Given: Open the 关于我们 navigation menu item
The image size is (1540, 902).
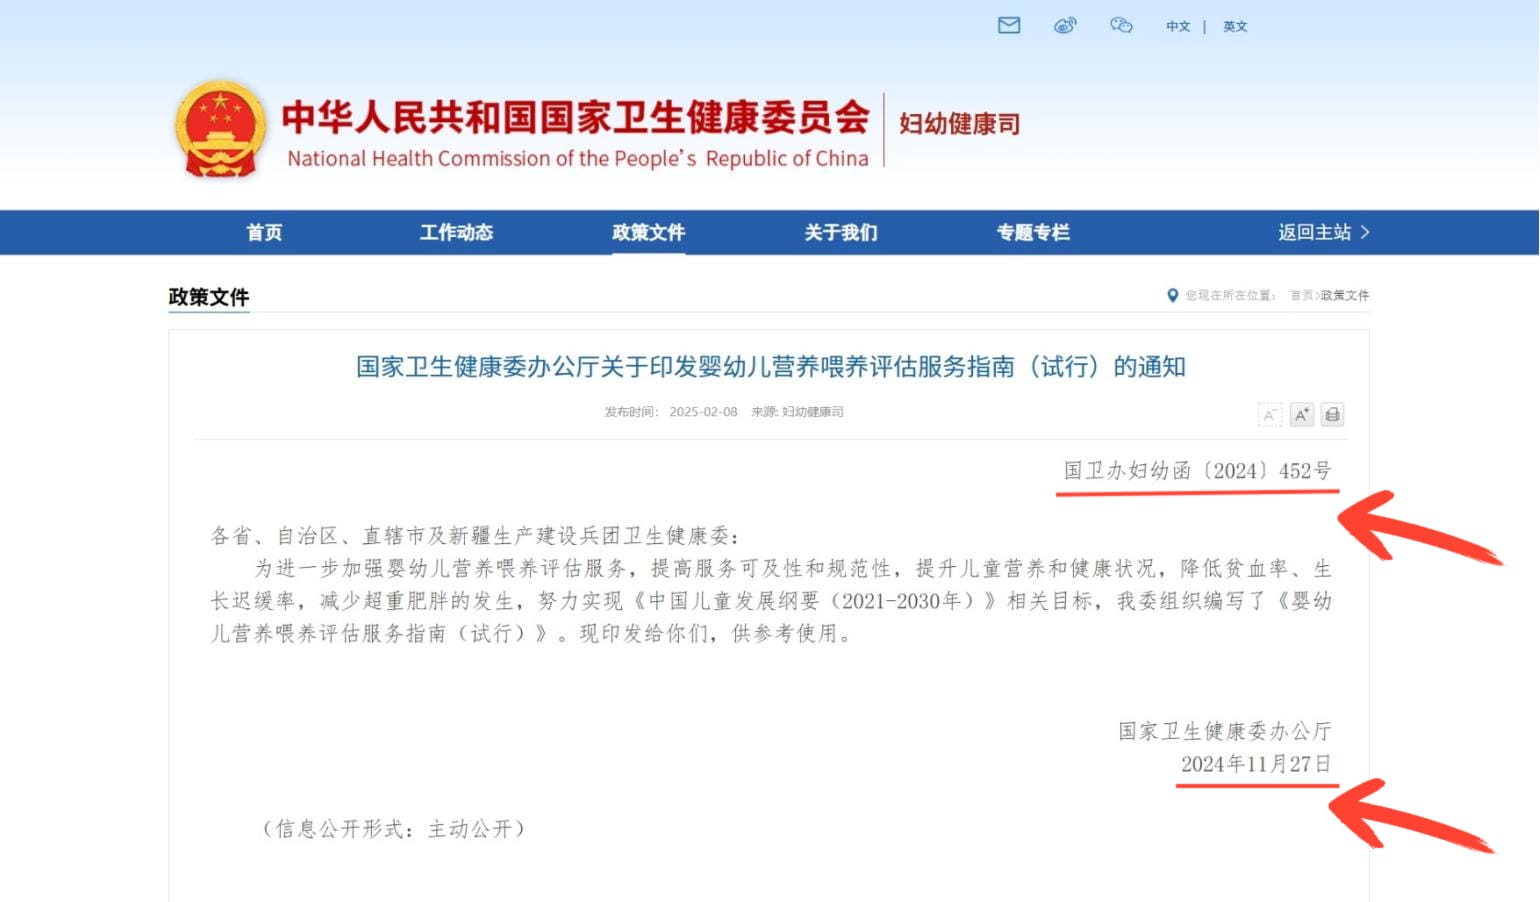Looking at the screenshot, I should click(840, 233).
